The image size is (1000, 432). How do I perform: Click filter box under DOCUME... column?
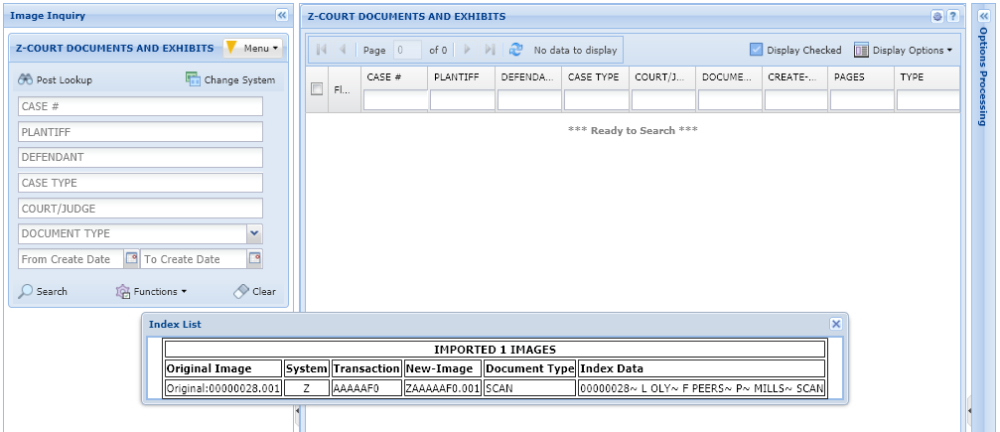[x=730, y=100]
